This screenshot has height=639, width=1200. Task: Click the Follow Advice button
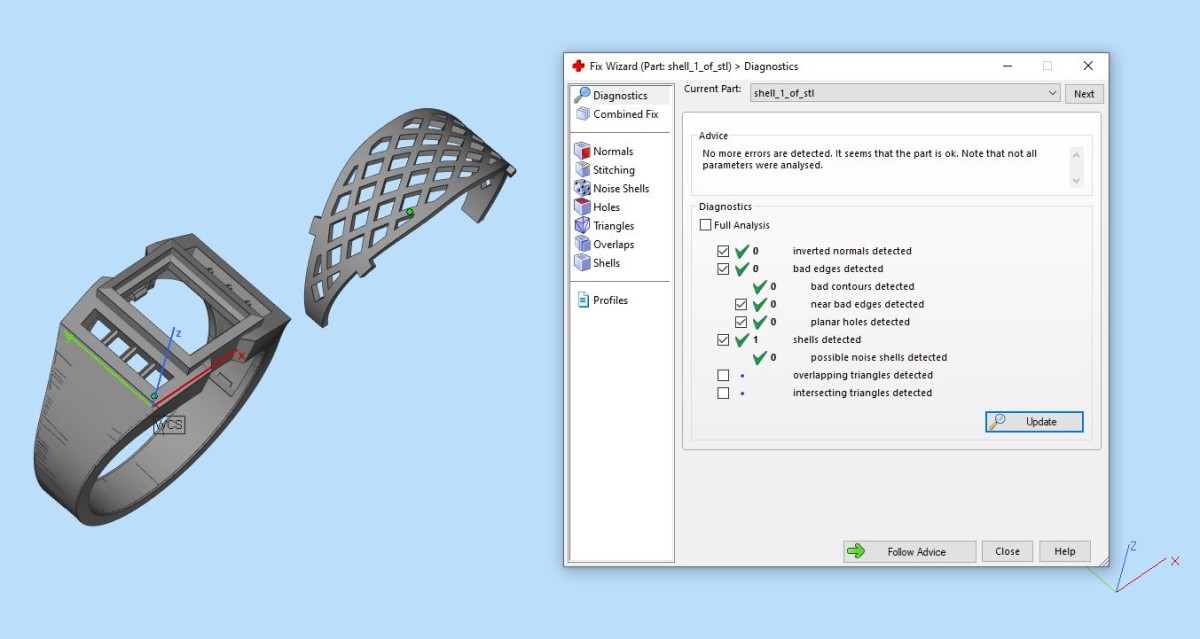coord(909,551)
